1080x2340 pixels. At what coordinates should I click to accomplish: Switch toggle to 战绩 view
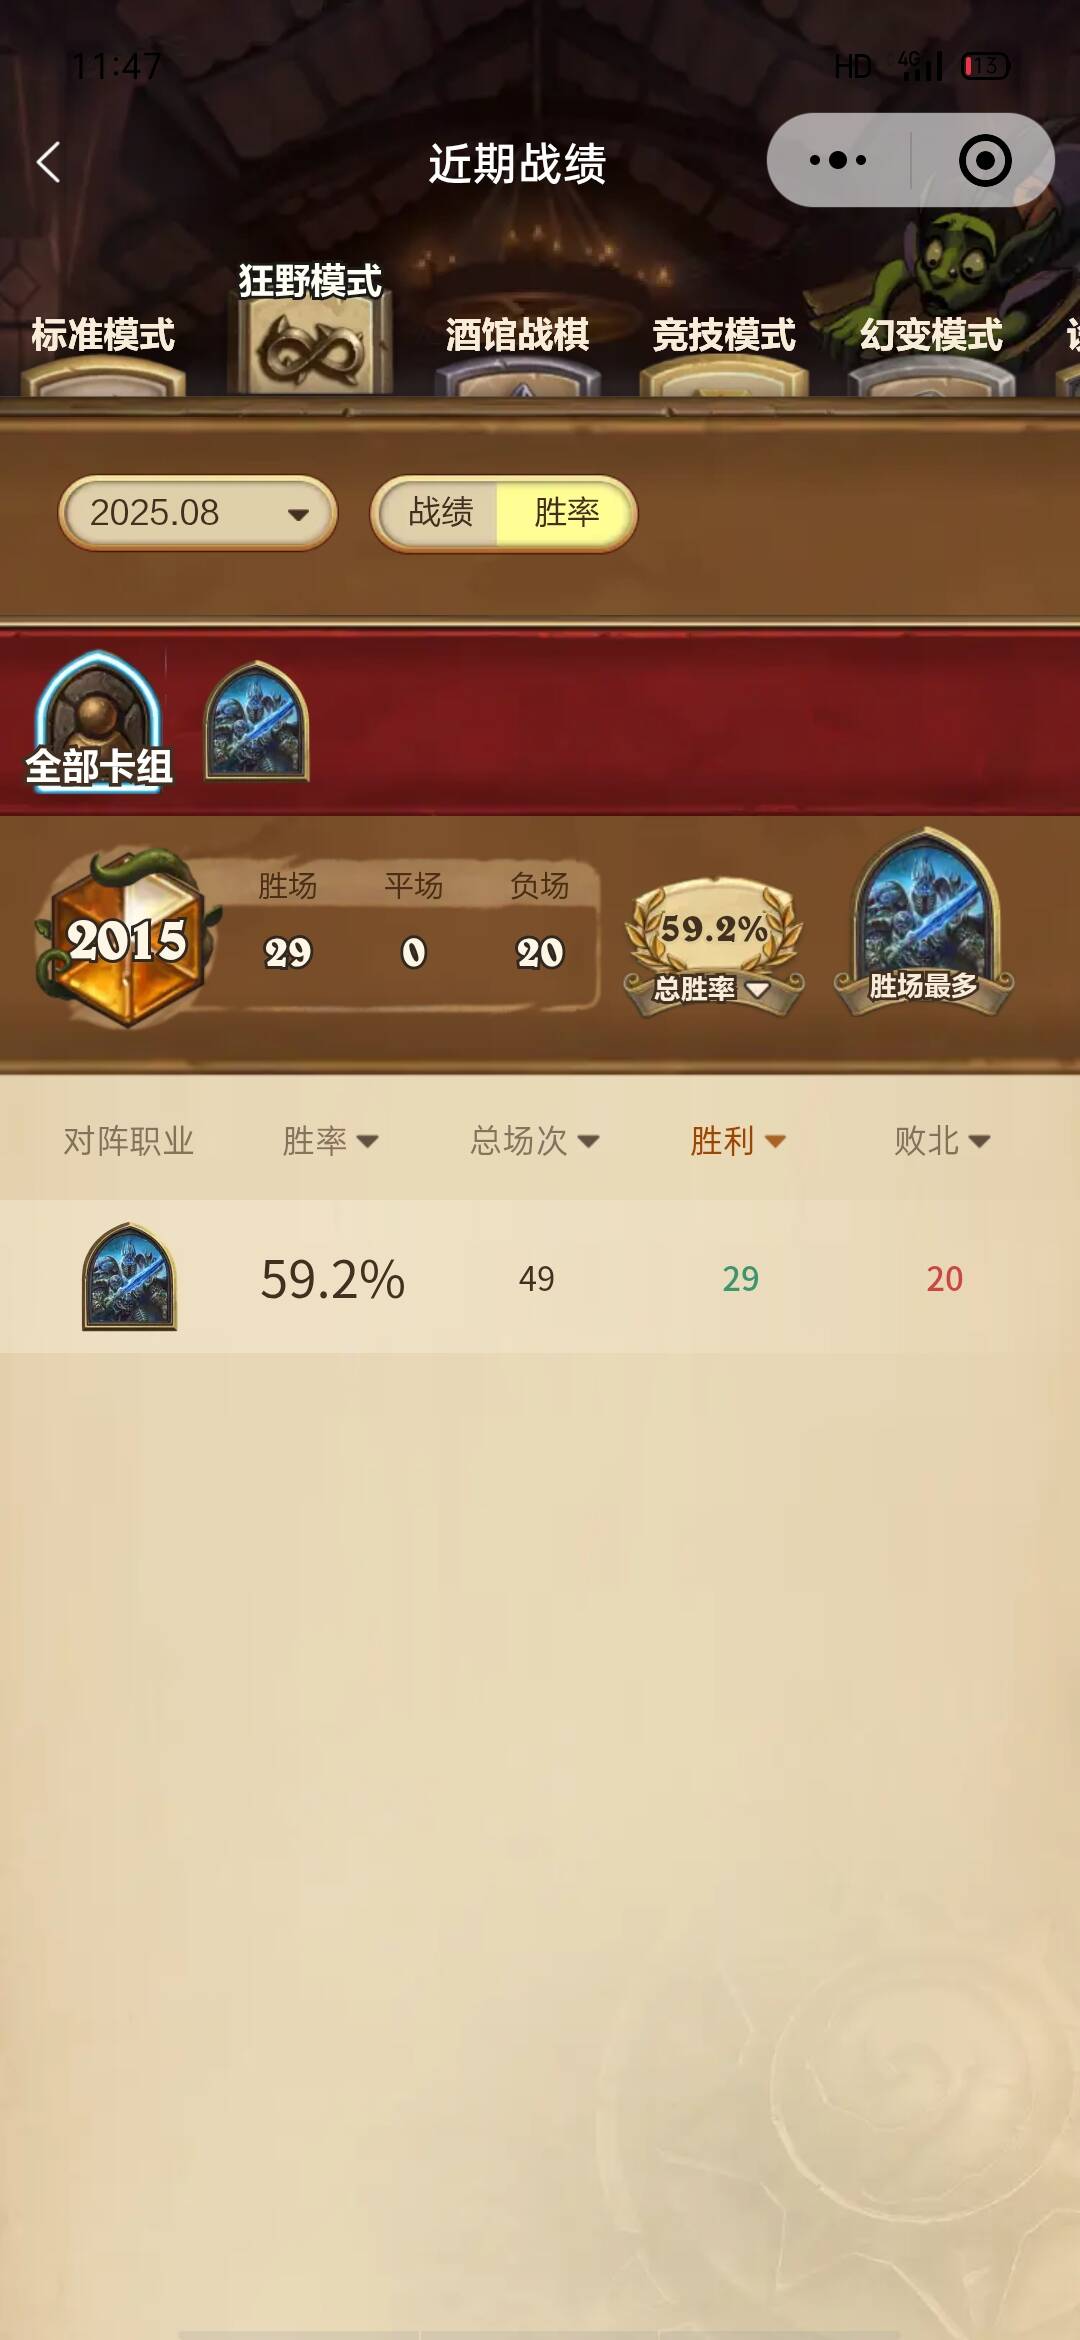tap(440, 513)
